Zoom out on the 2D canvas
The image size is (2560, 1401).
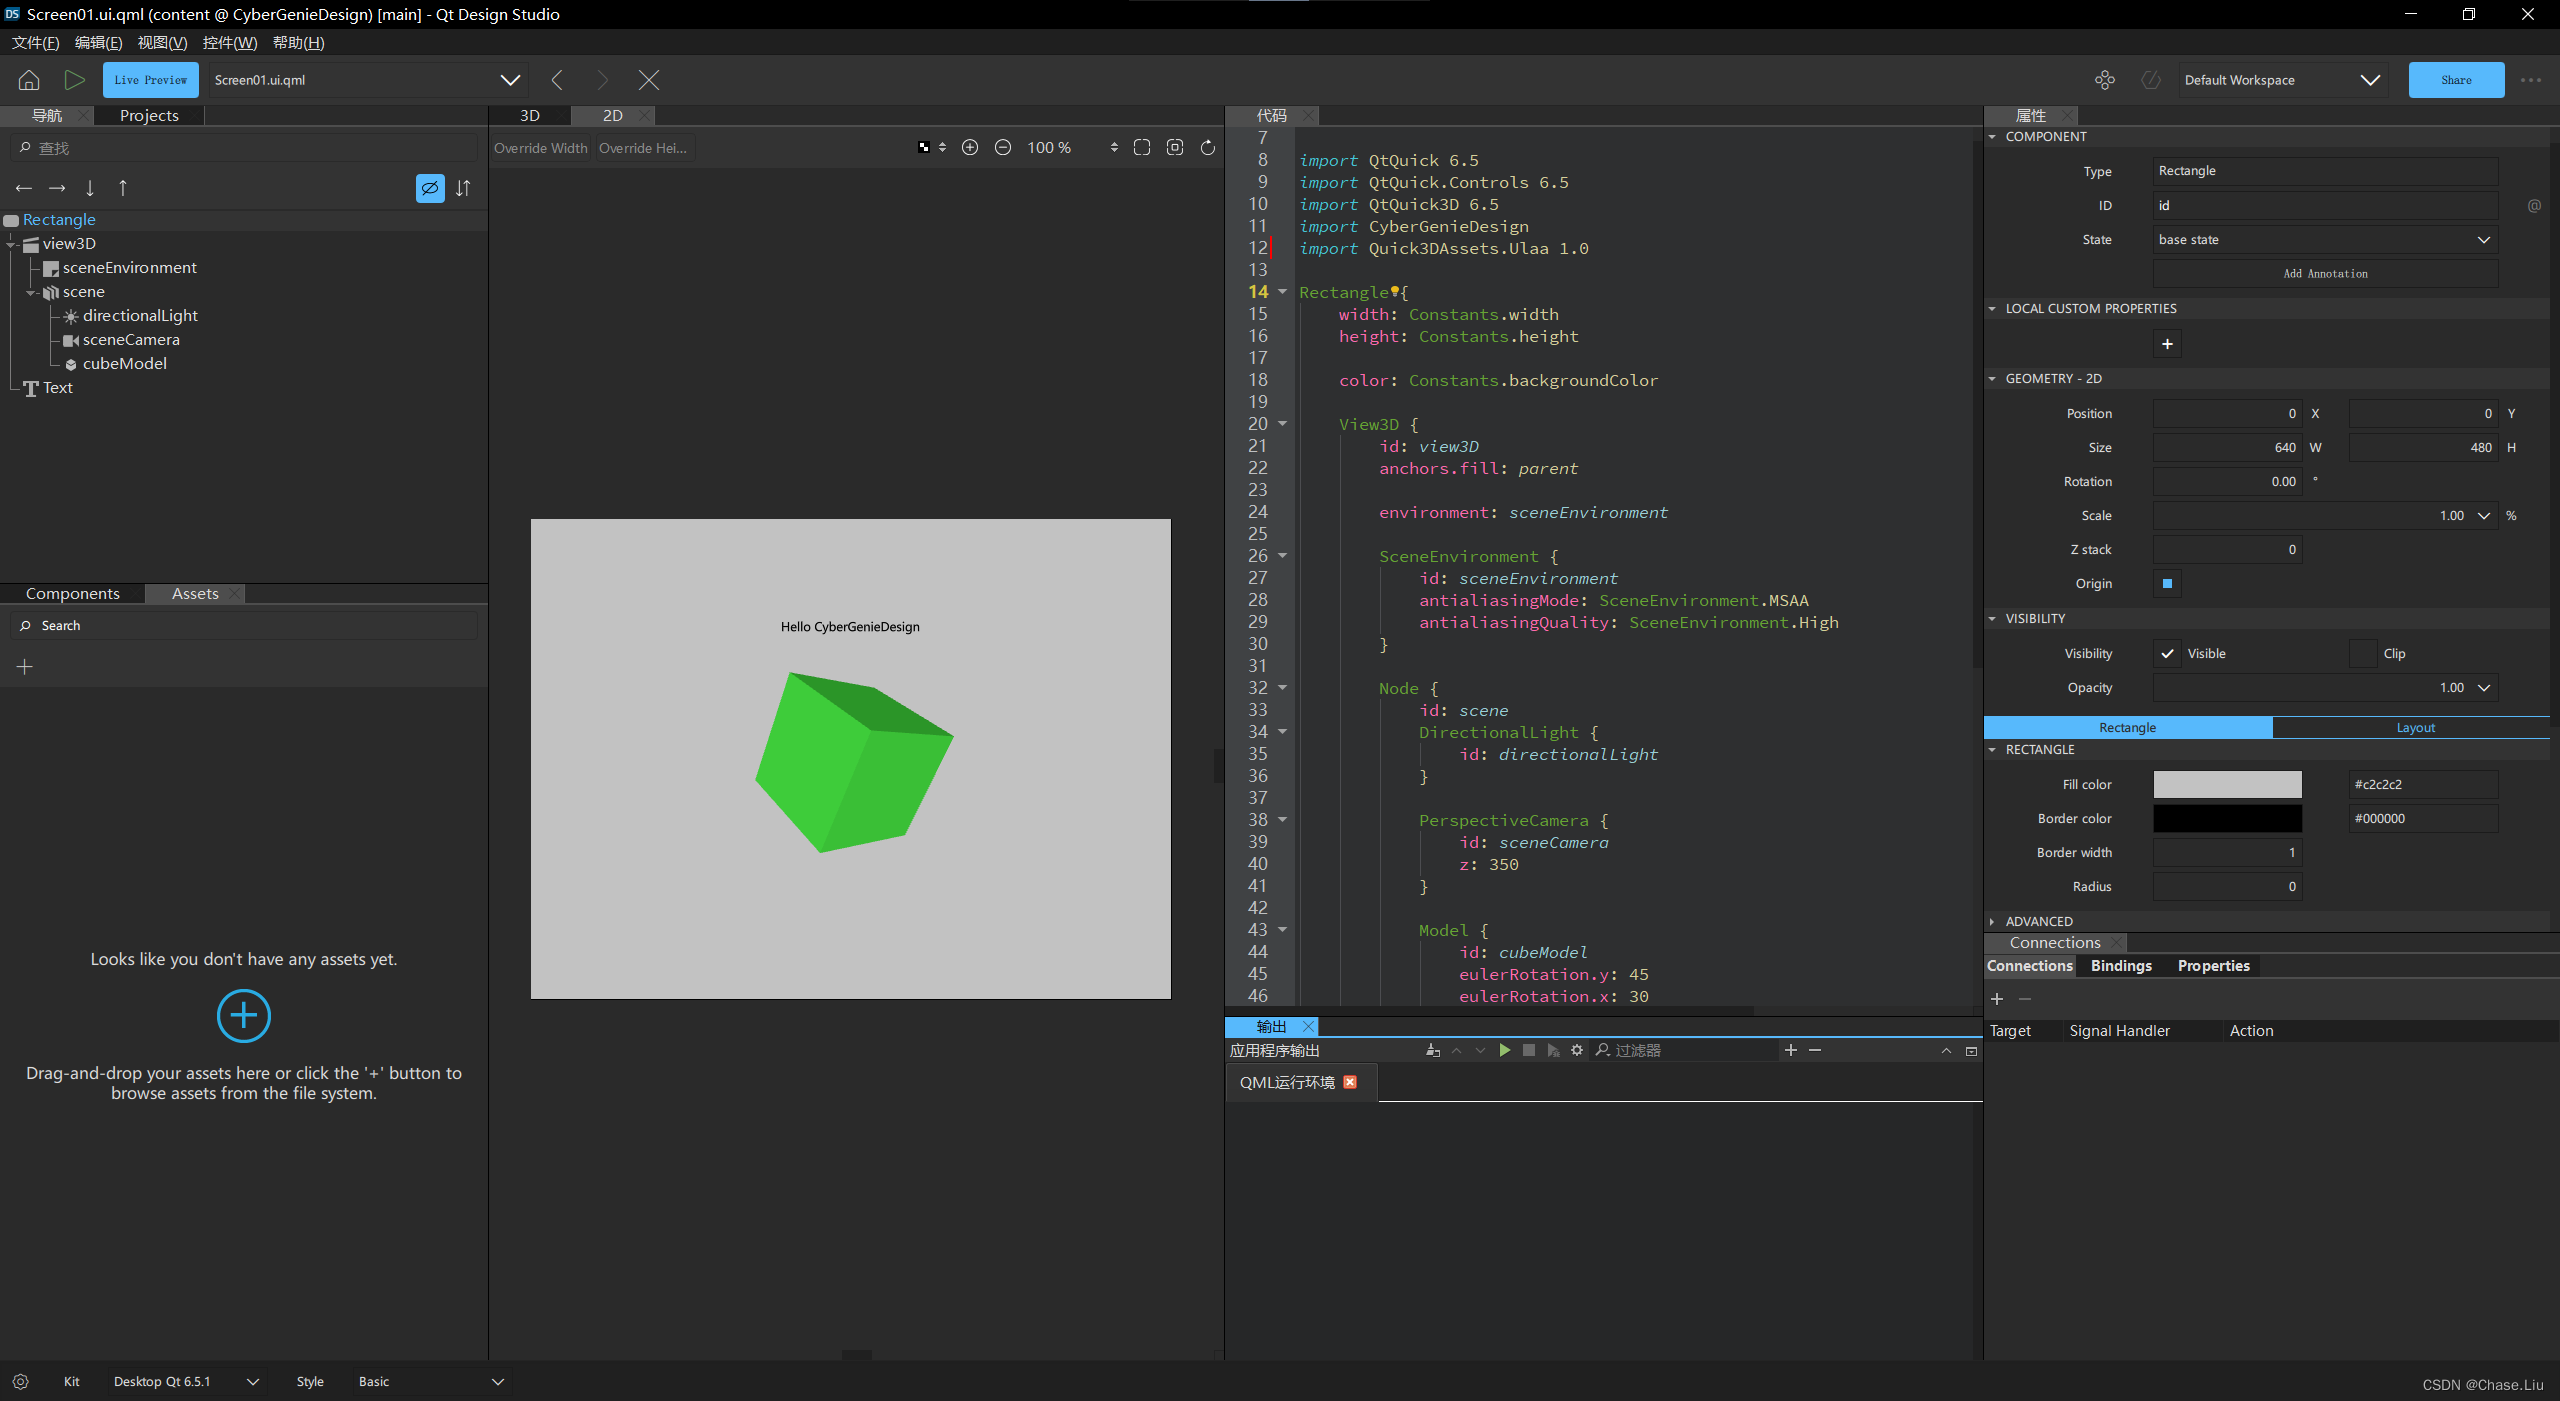point(1002,147)
